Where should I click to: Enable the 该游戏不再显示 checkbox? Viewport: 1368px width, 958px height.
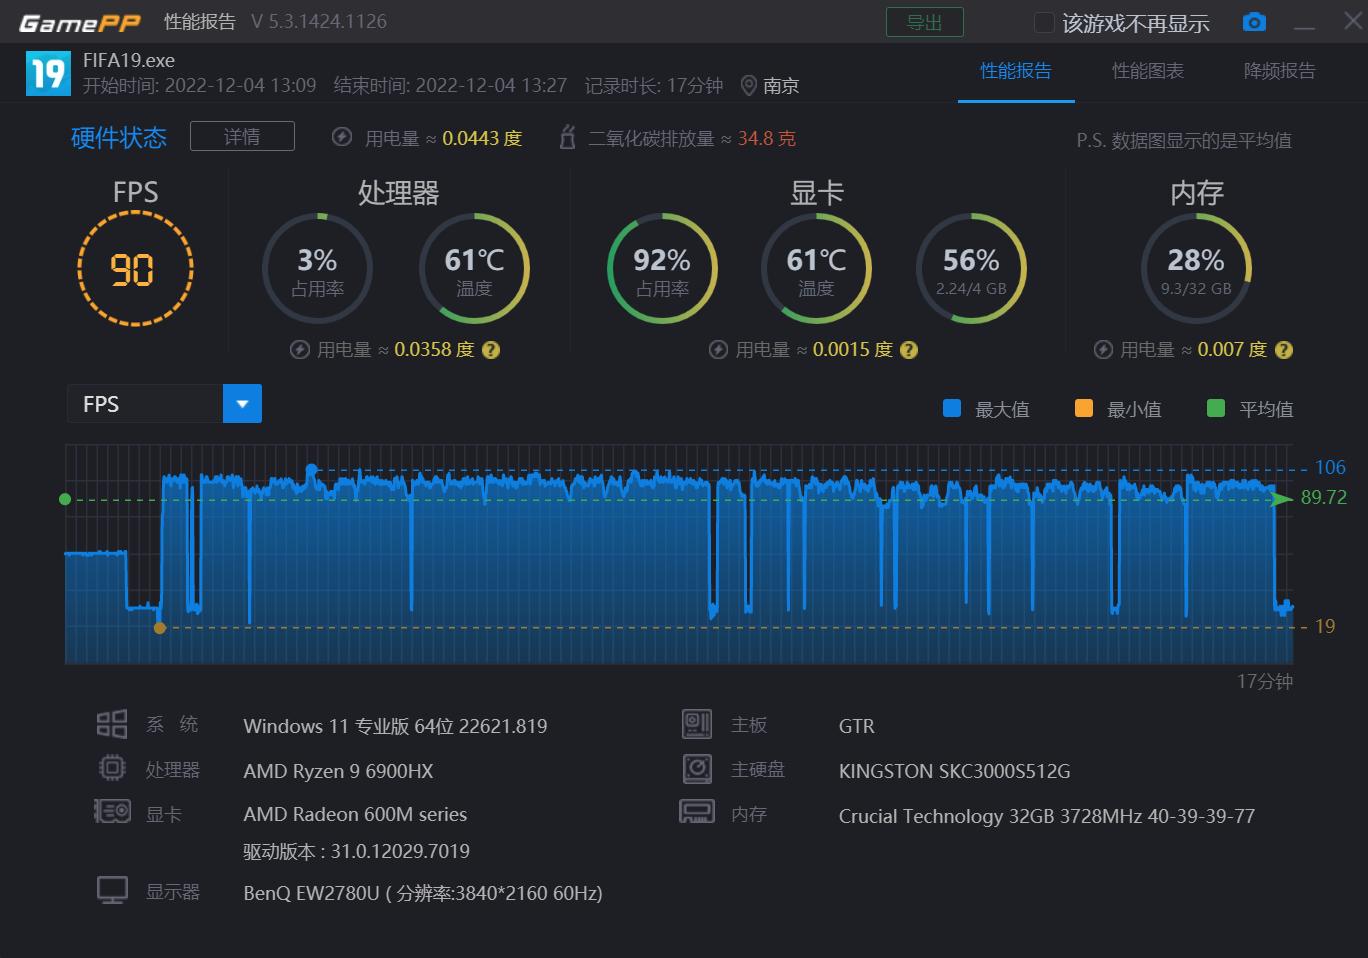[x=1043, y=21]
